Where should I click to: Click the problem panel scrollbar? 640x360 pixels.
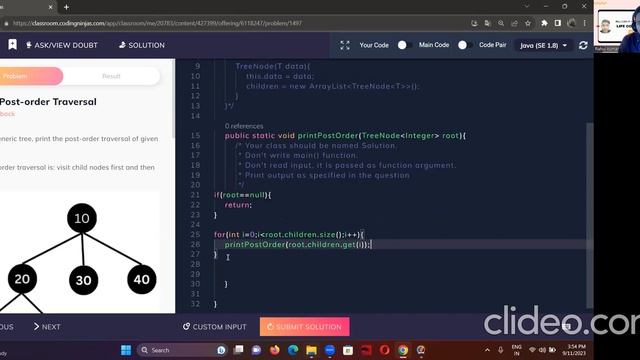click(x=173, y=98)
